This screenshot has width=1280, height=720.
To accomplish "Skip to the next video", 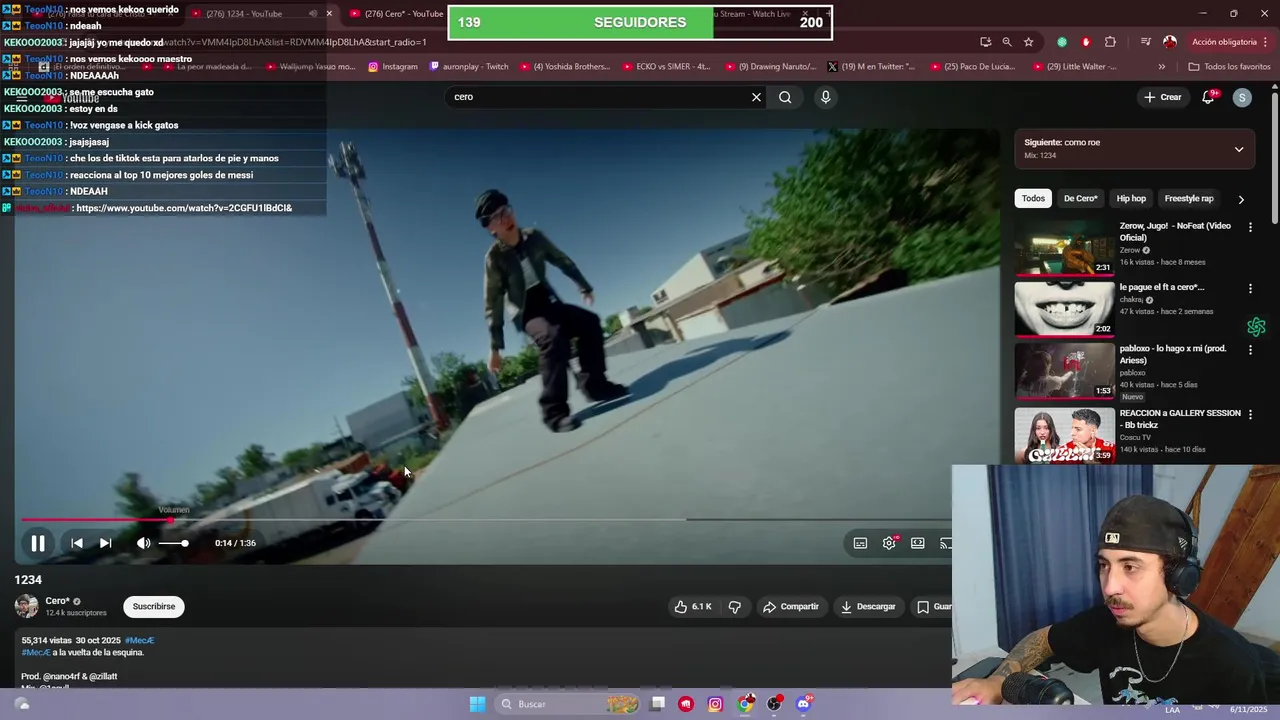I will (x=105, y=543).
